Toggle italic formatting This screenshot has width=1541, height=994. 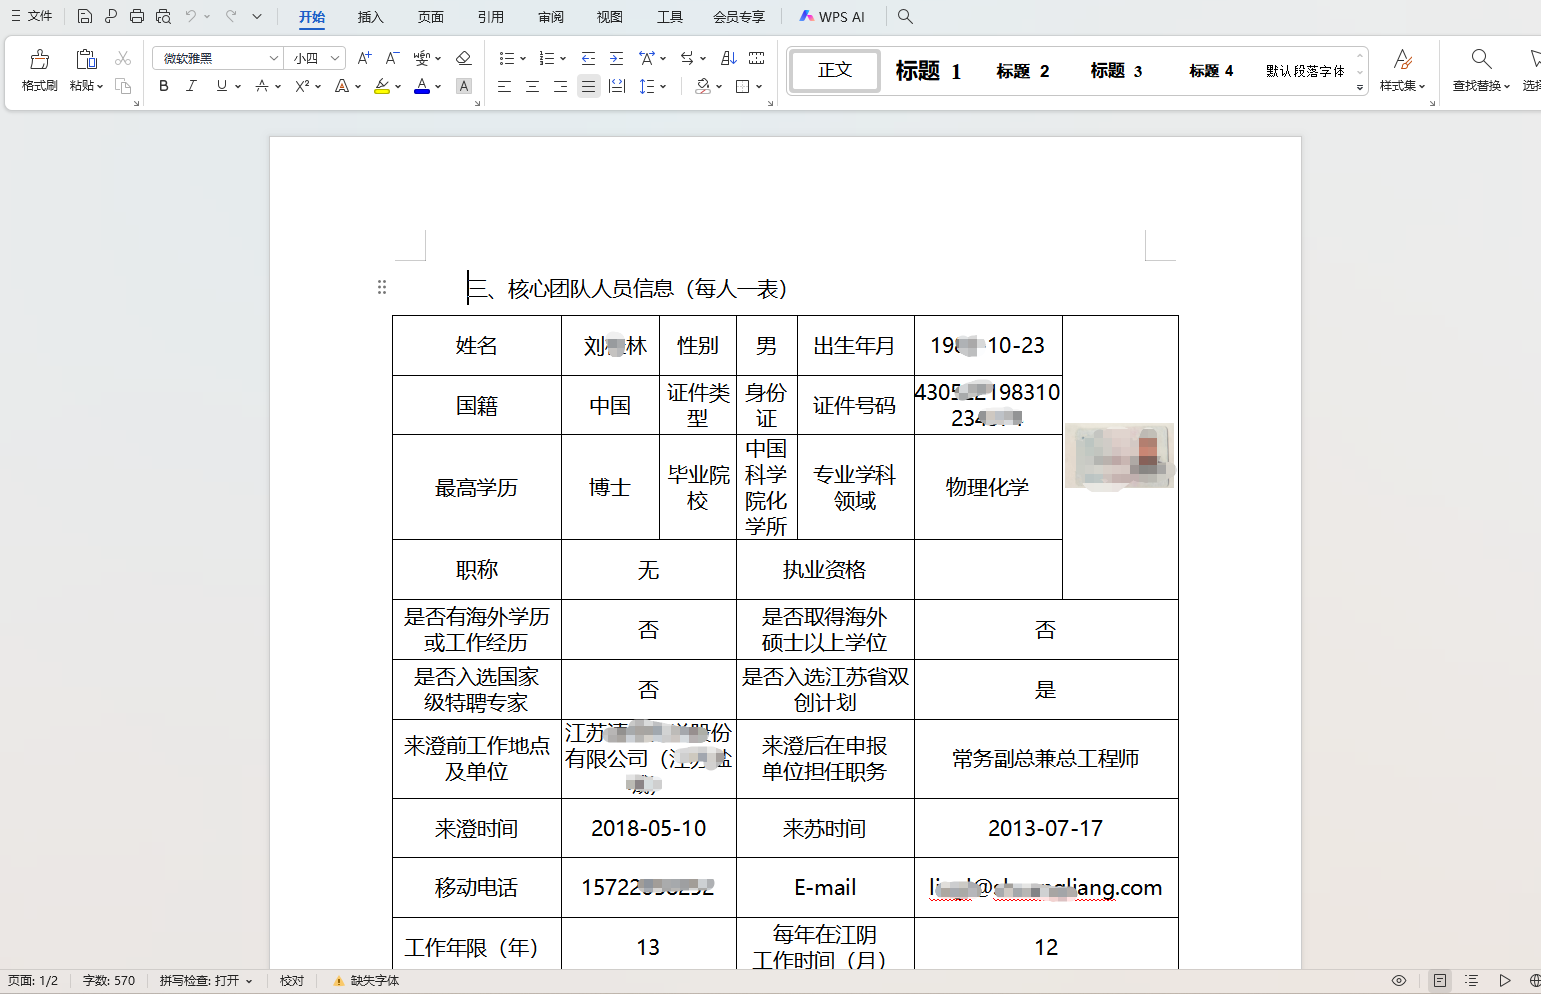(191, 87)
